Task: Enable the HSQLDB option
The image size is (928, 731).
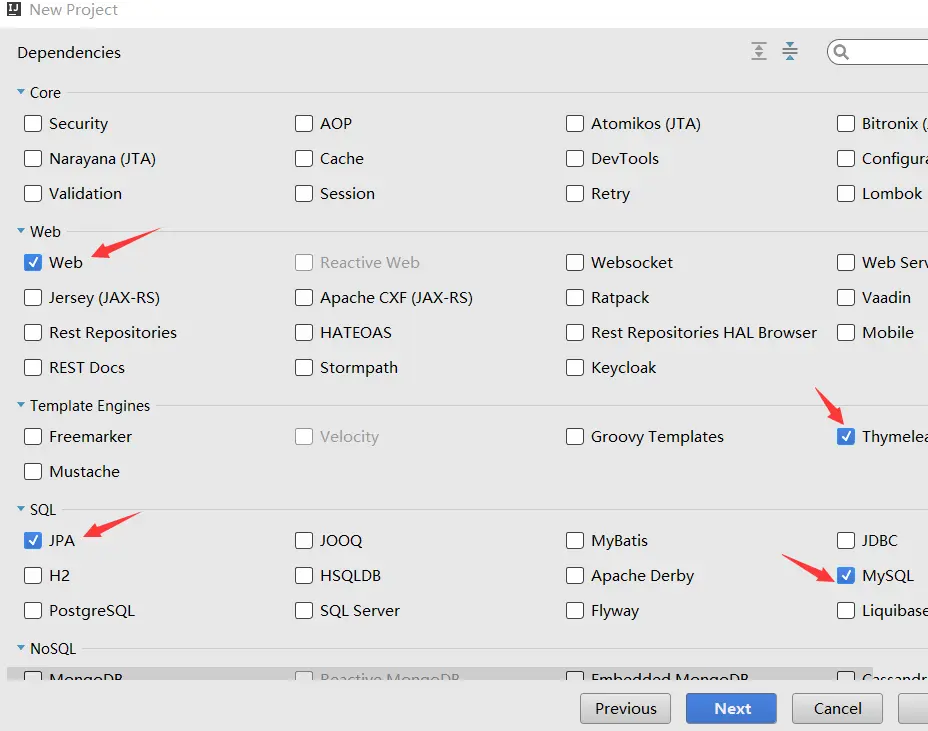Action: [304, 575]
